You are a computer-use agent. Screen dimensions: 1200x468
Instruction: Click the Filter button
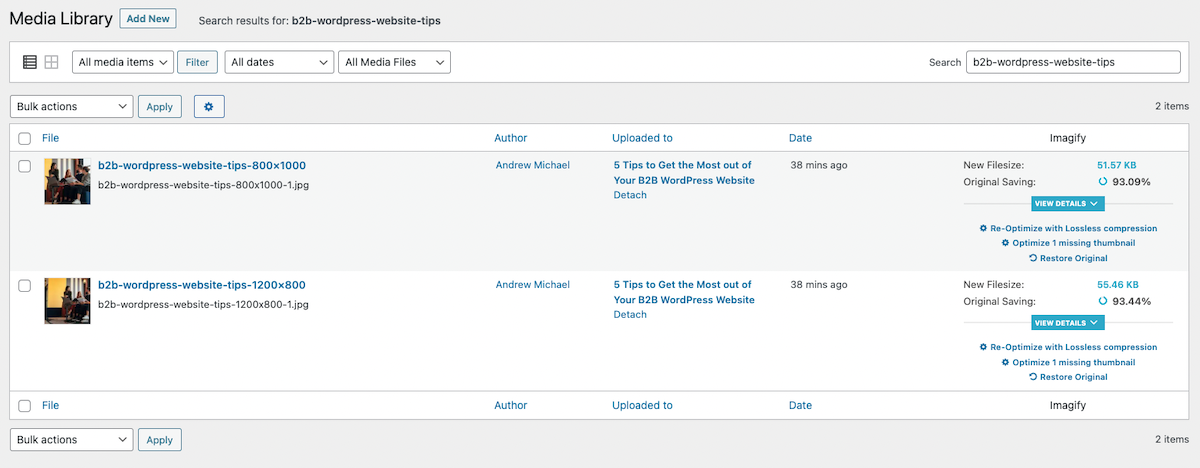(x=198, y=62)
